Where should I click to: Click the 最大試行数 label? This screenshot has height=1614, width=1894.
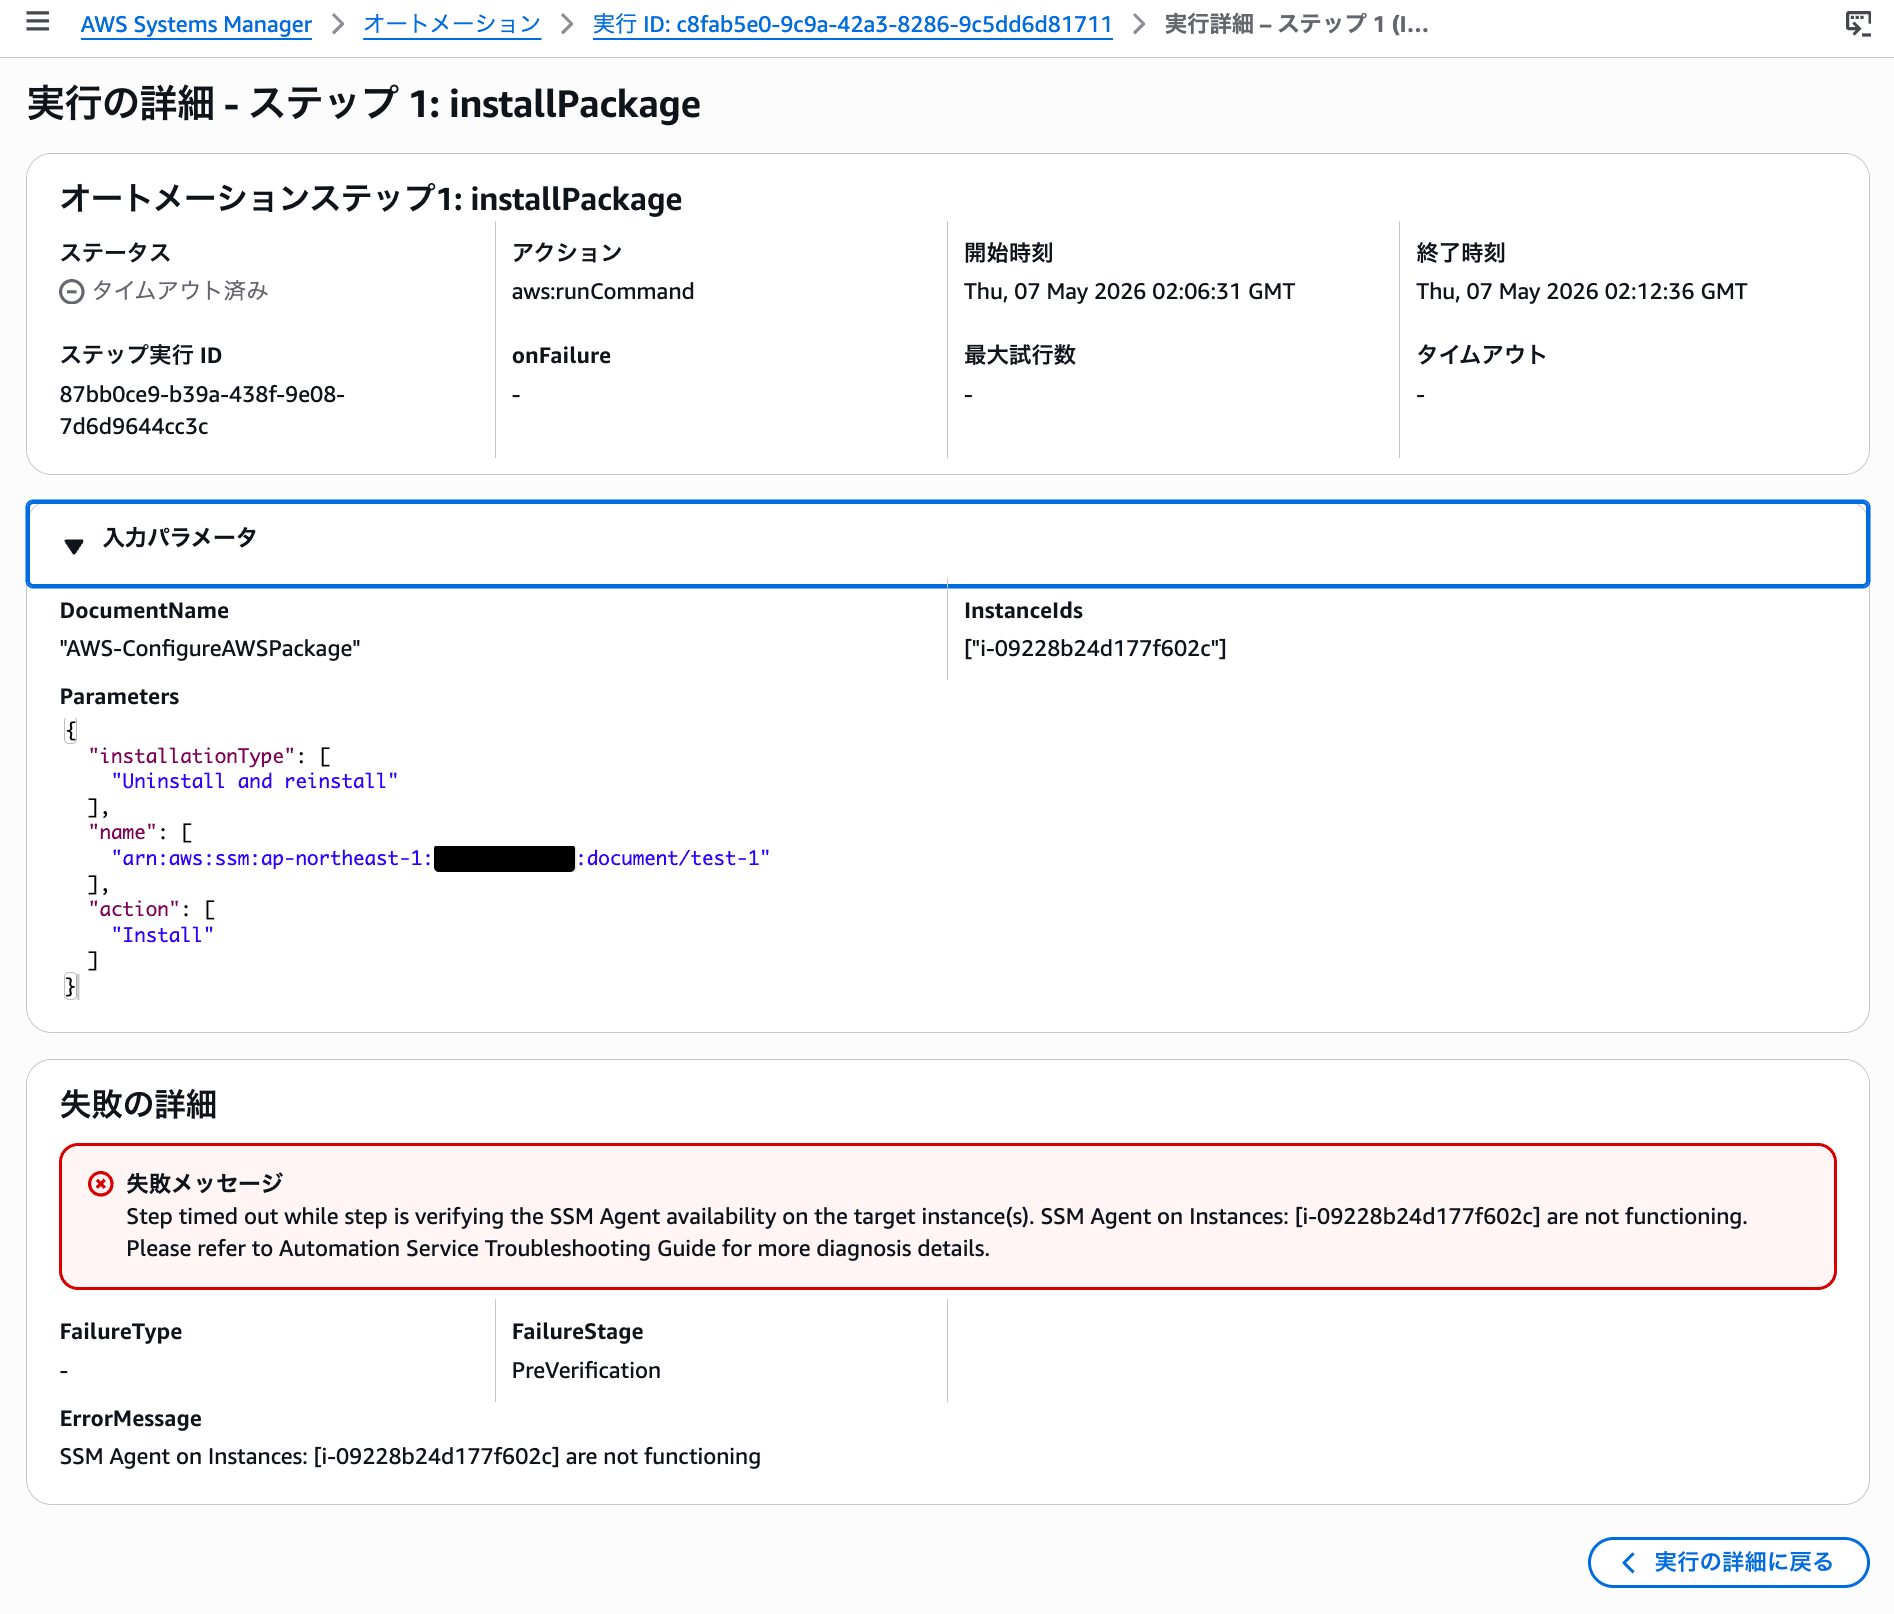pyautogui.click(x=1020, y=355)
